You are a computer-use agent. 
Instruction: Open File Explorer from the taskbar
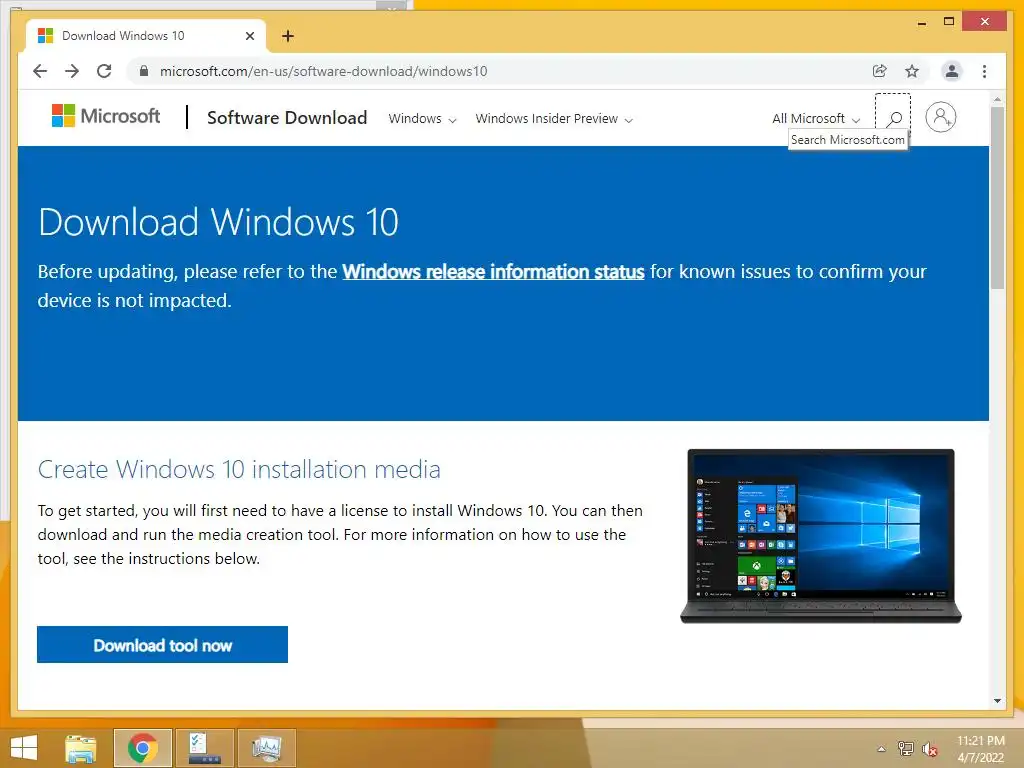[80, 748]
